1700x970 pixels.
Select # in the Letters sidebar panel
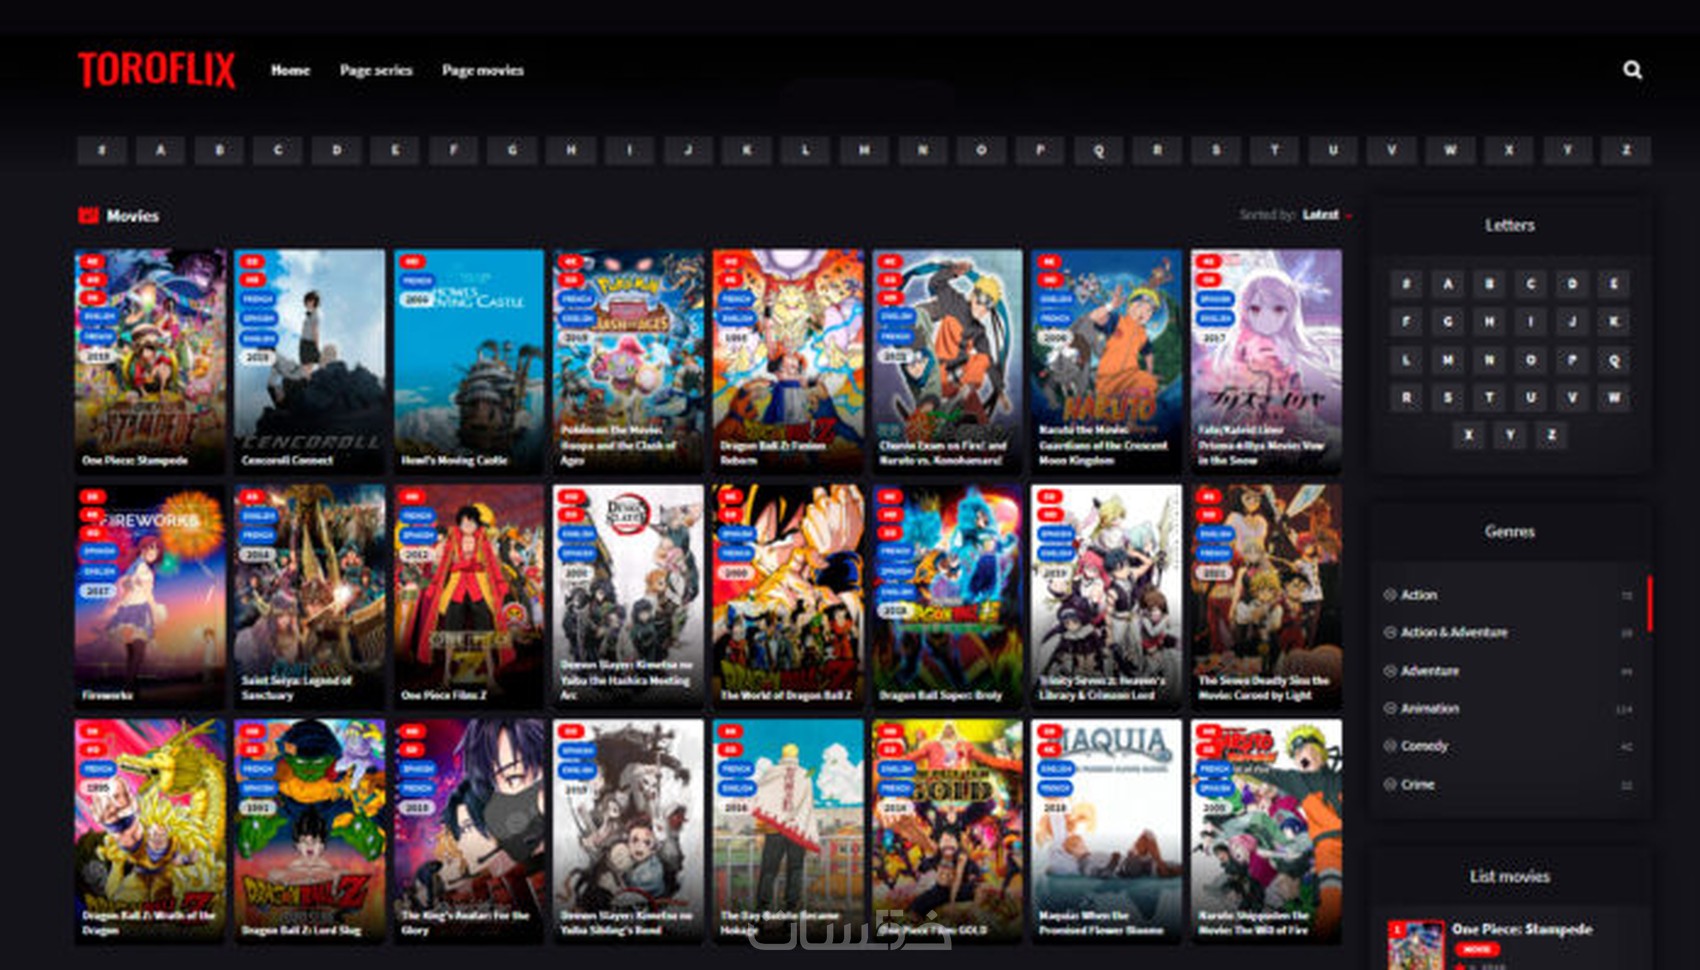[x=1406, y=284]
